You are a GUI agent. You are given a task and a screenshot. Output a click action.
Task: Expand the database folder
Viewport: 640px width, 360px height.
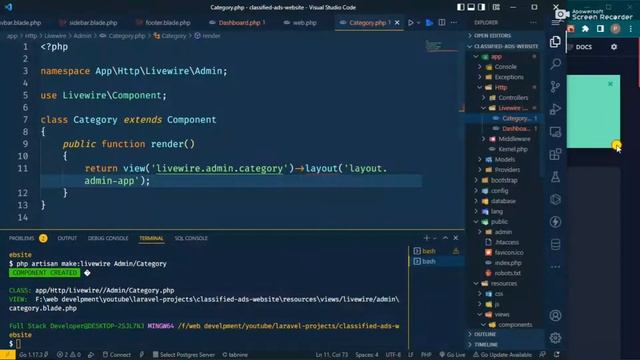[x=503, y=201]
